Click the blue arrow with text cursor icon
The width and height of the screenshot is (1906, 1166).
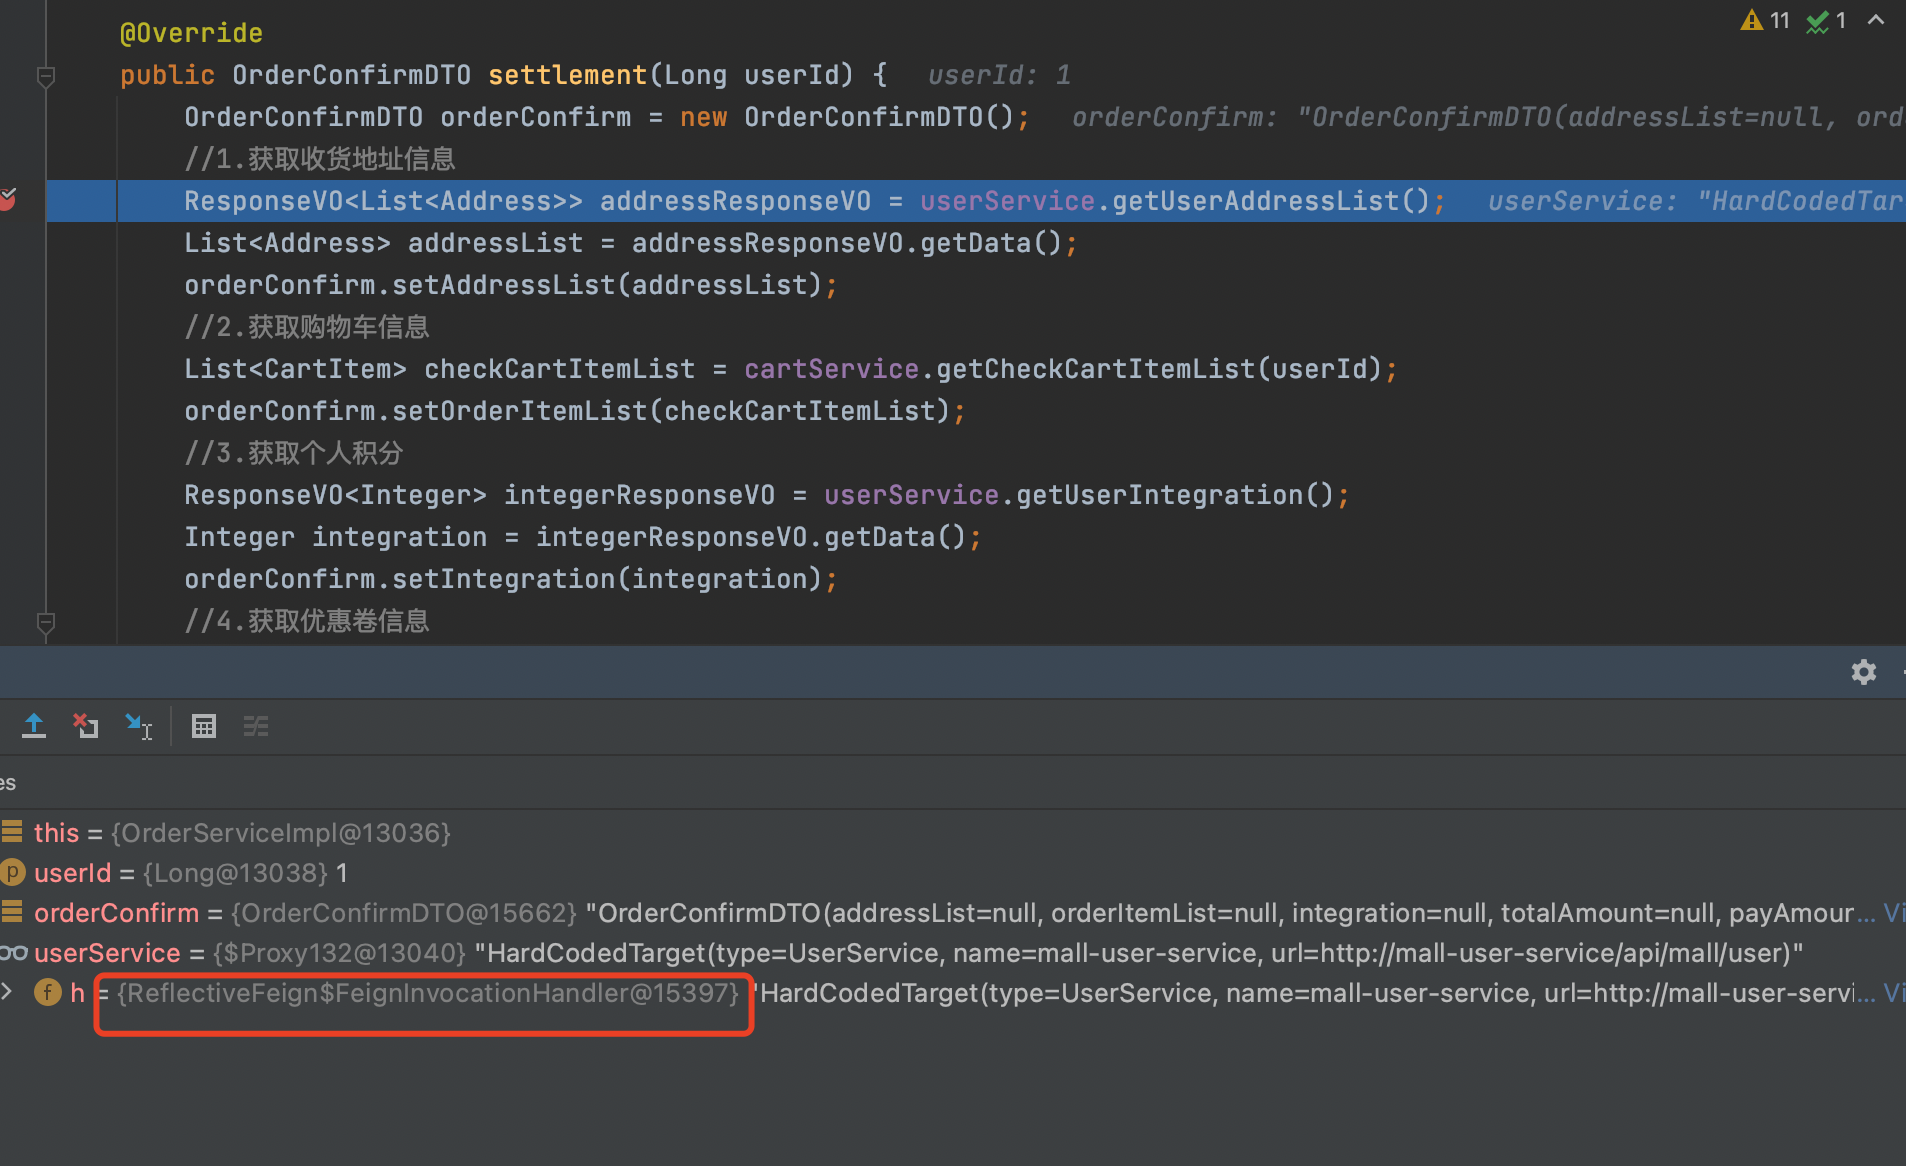coord(139,726)
